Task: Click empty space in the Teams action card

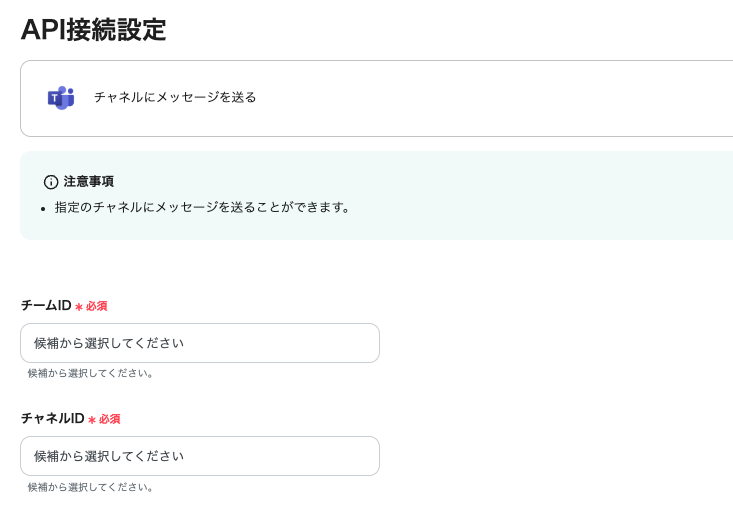Action: (x=500, y=98)
